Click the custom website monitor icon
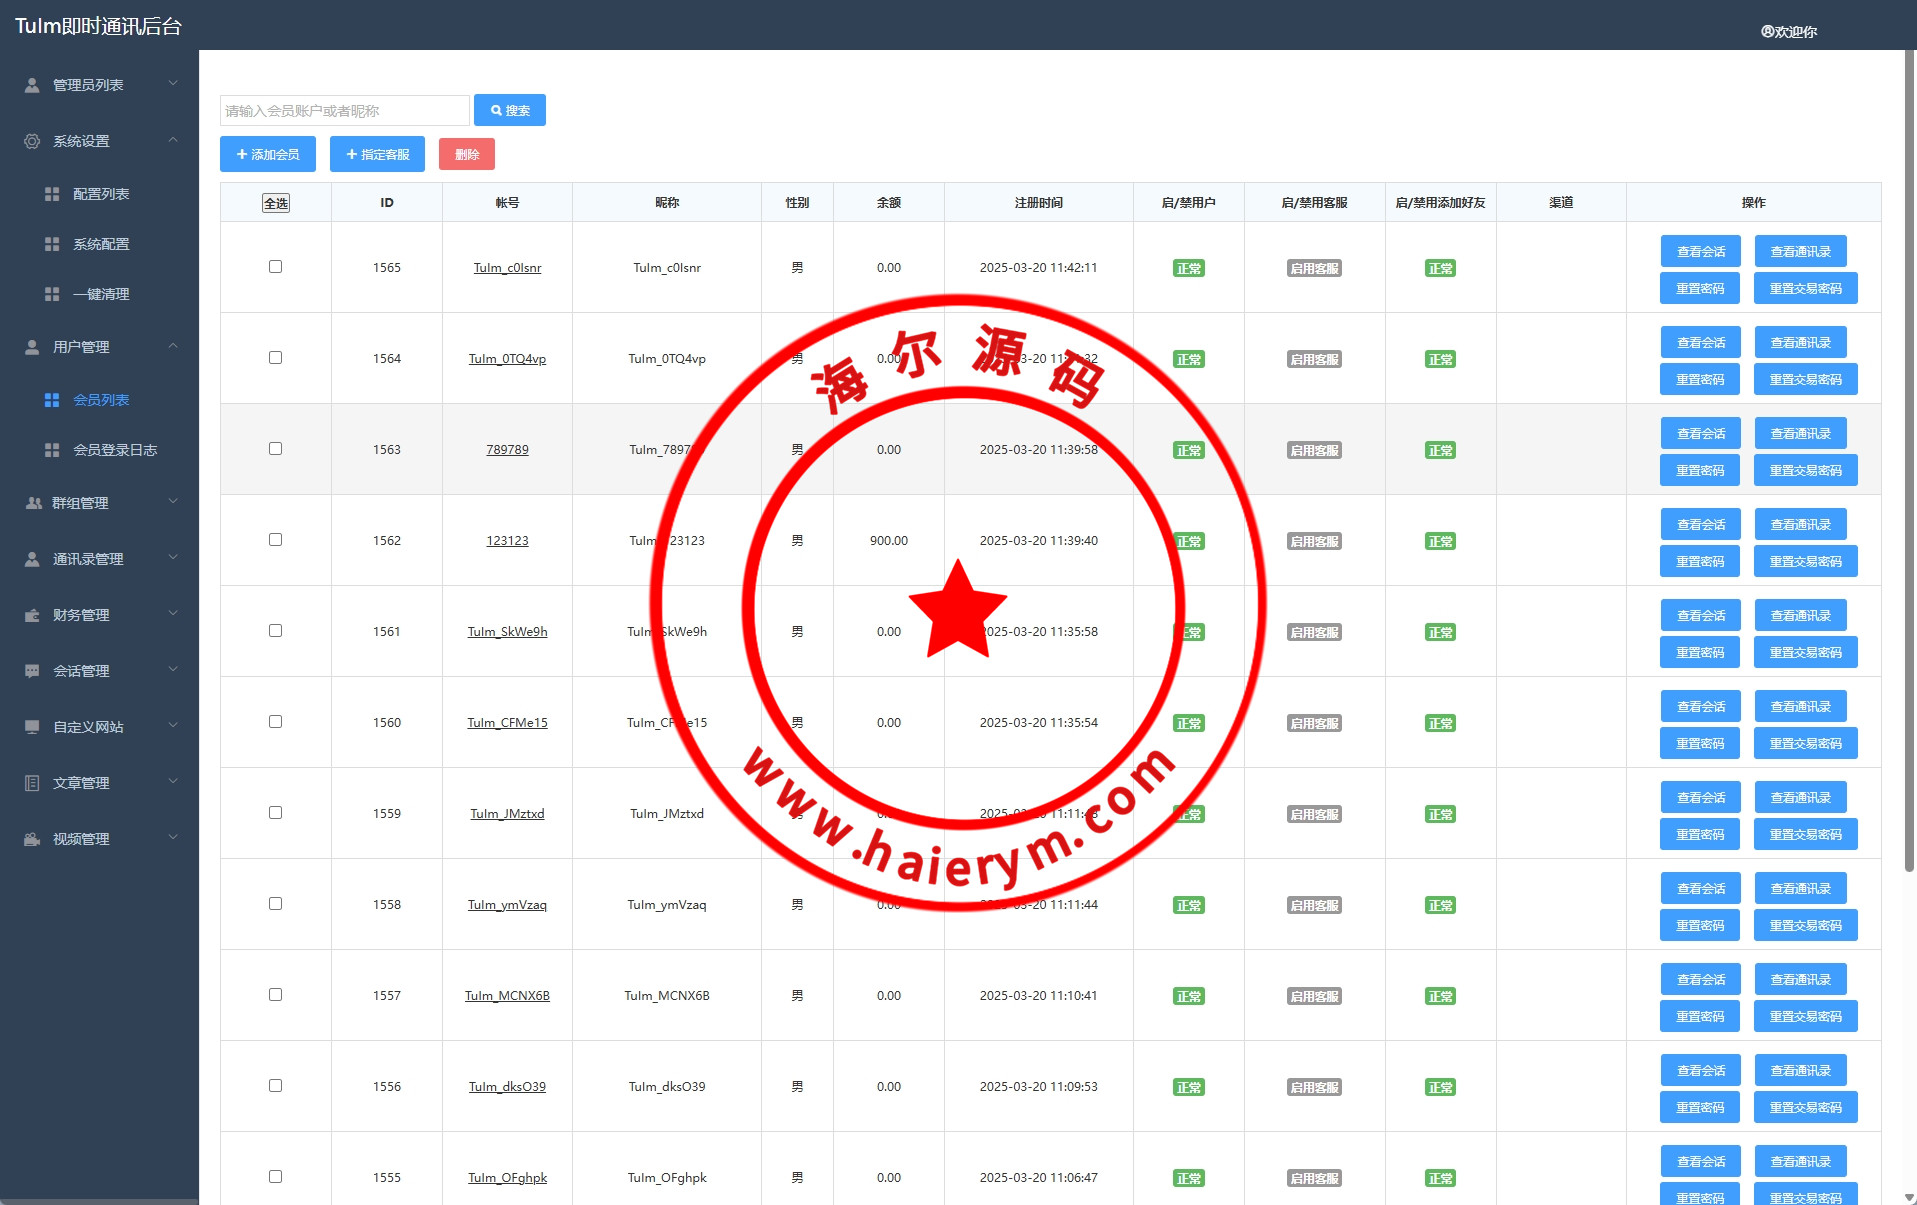The image size is (1917, 1205). point(32,727)
